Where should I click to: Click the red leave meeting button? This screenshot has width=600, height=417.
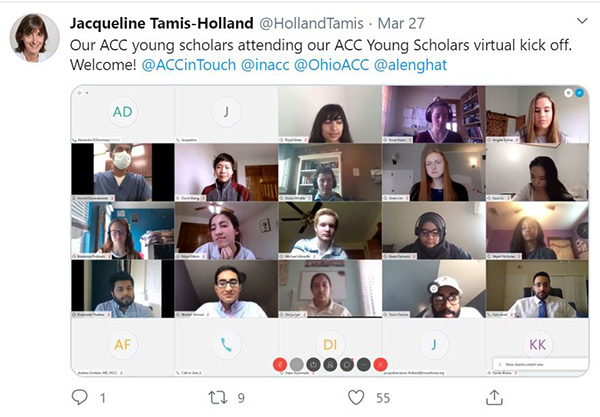[380, 365]
